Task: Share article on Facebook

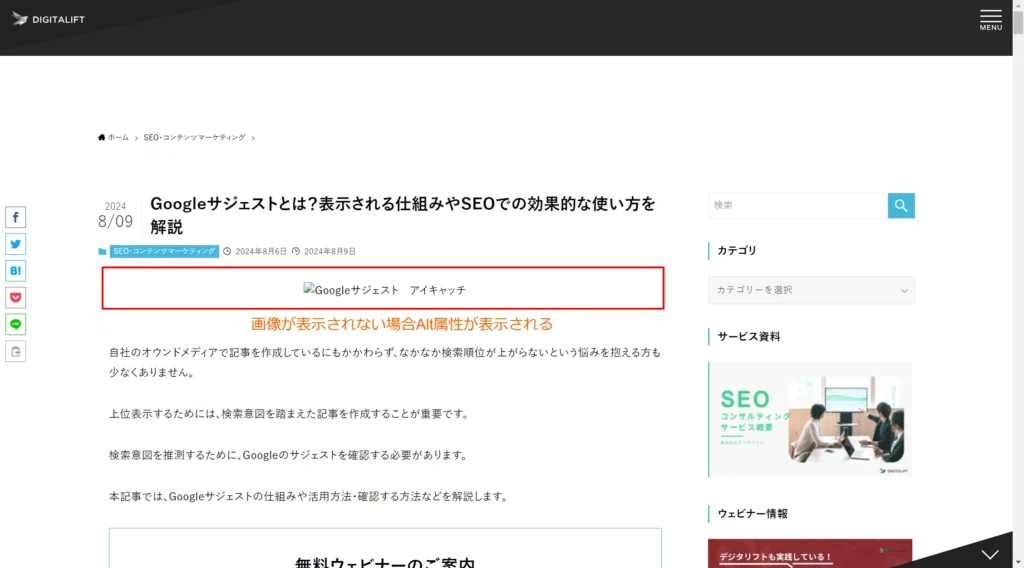Action: coord(16,217)
